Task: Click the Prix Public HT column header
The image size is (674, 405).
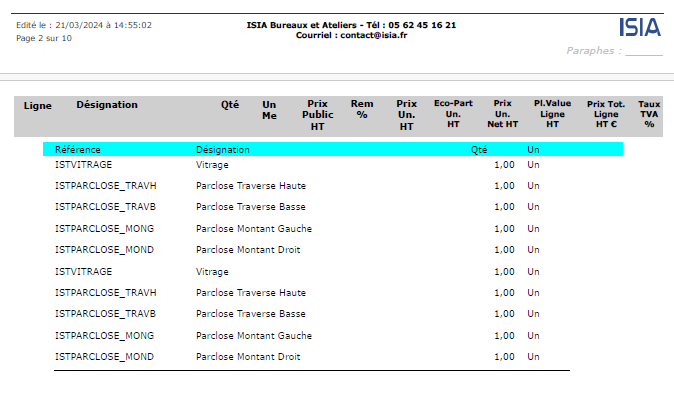Action: pos(318,115)
